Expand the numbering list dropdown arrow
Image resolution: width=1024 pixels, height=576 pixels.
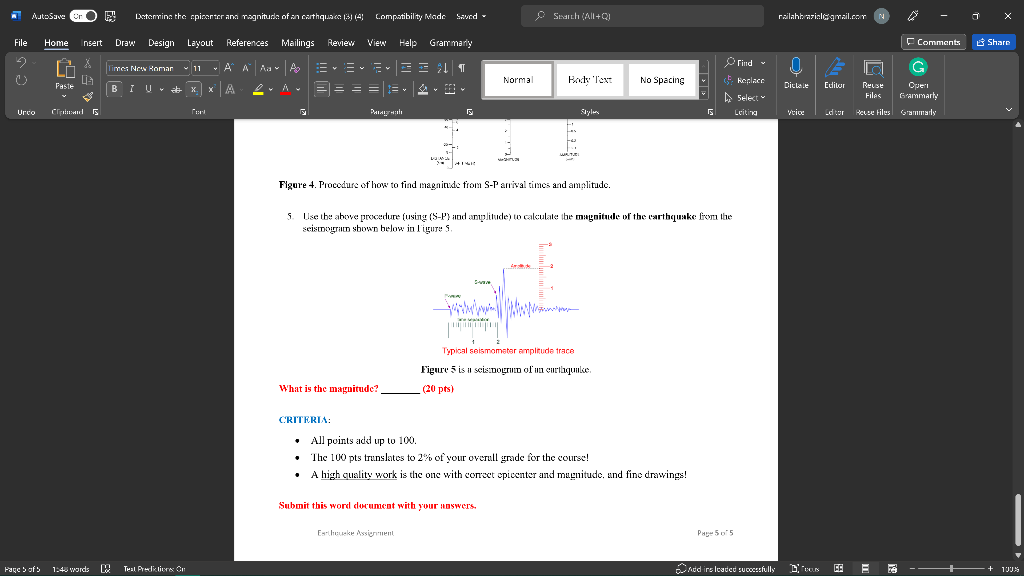(x=362, y=68)
